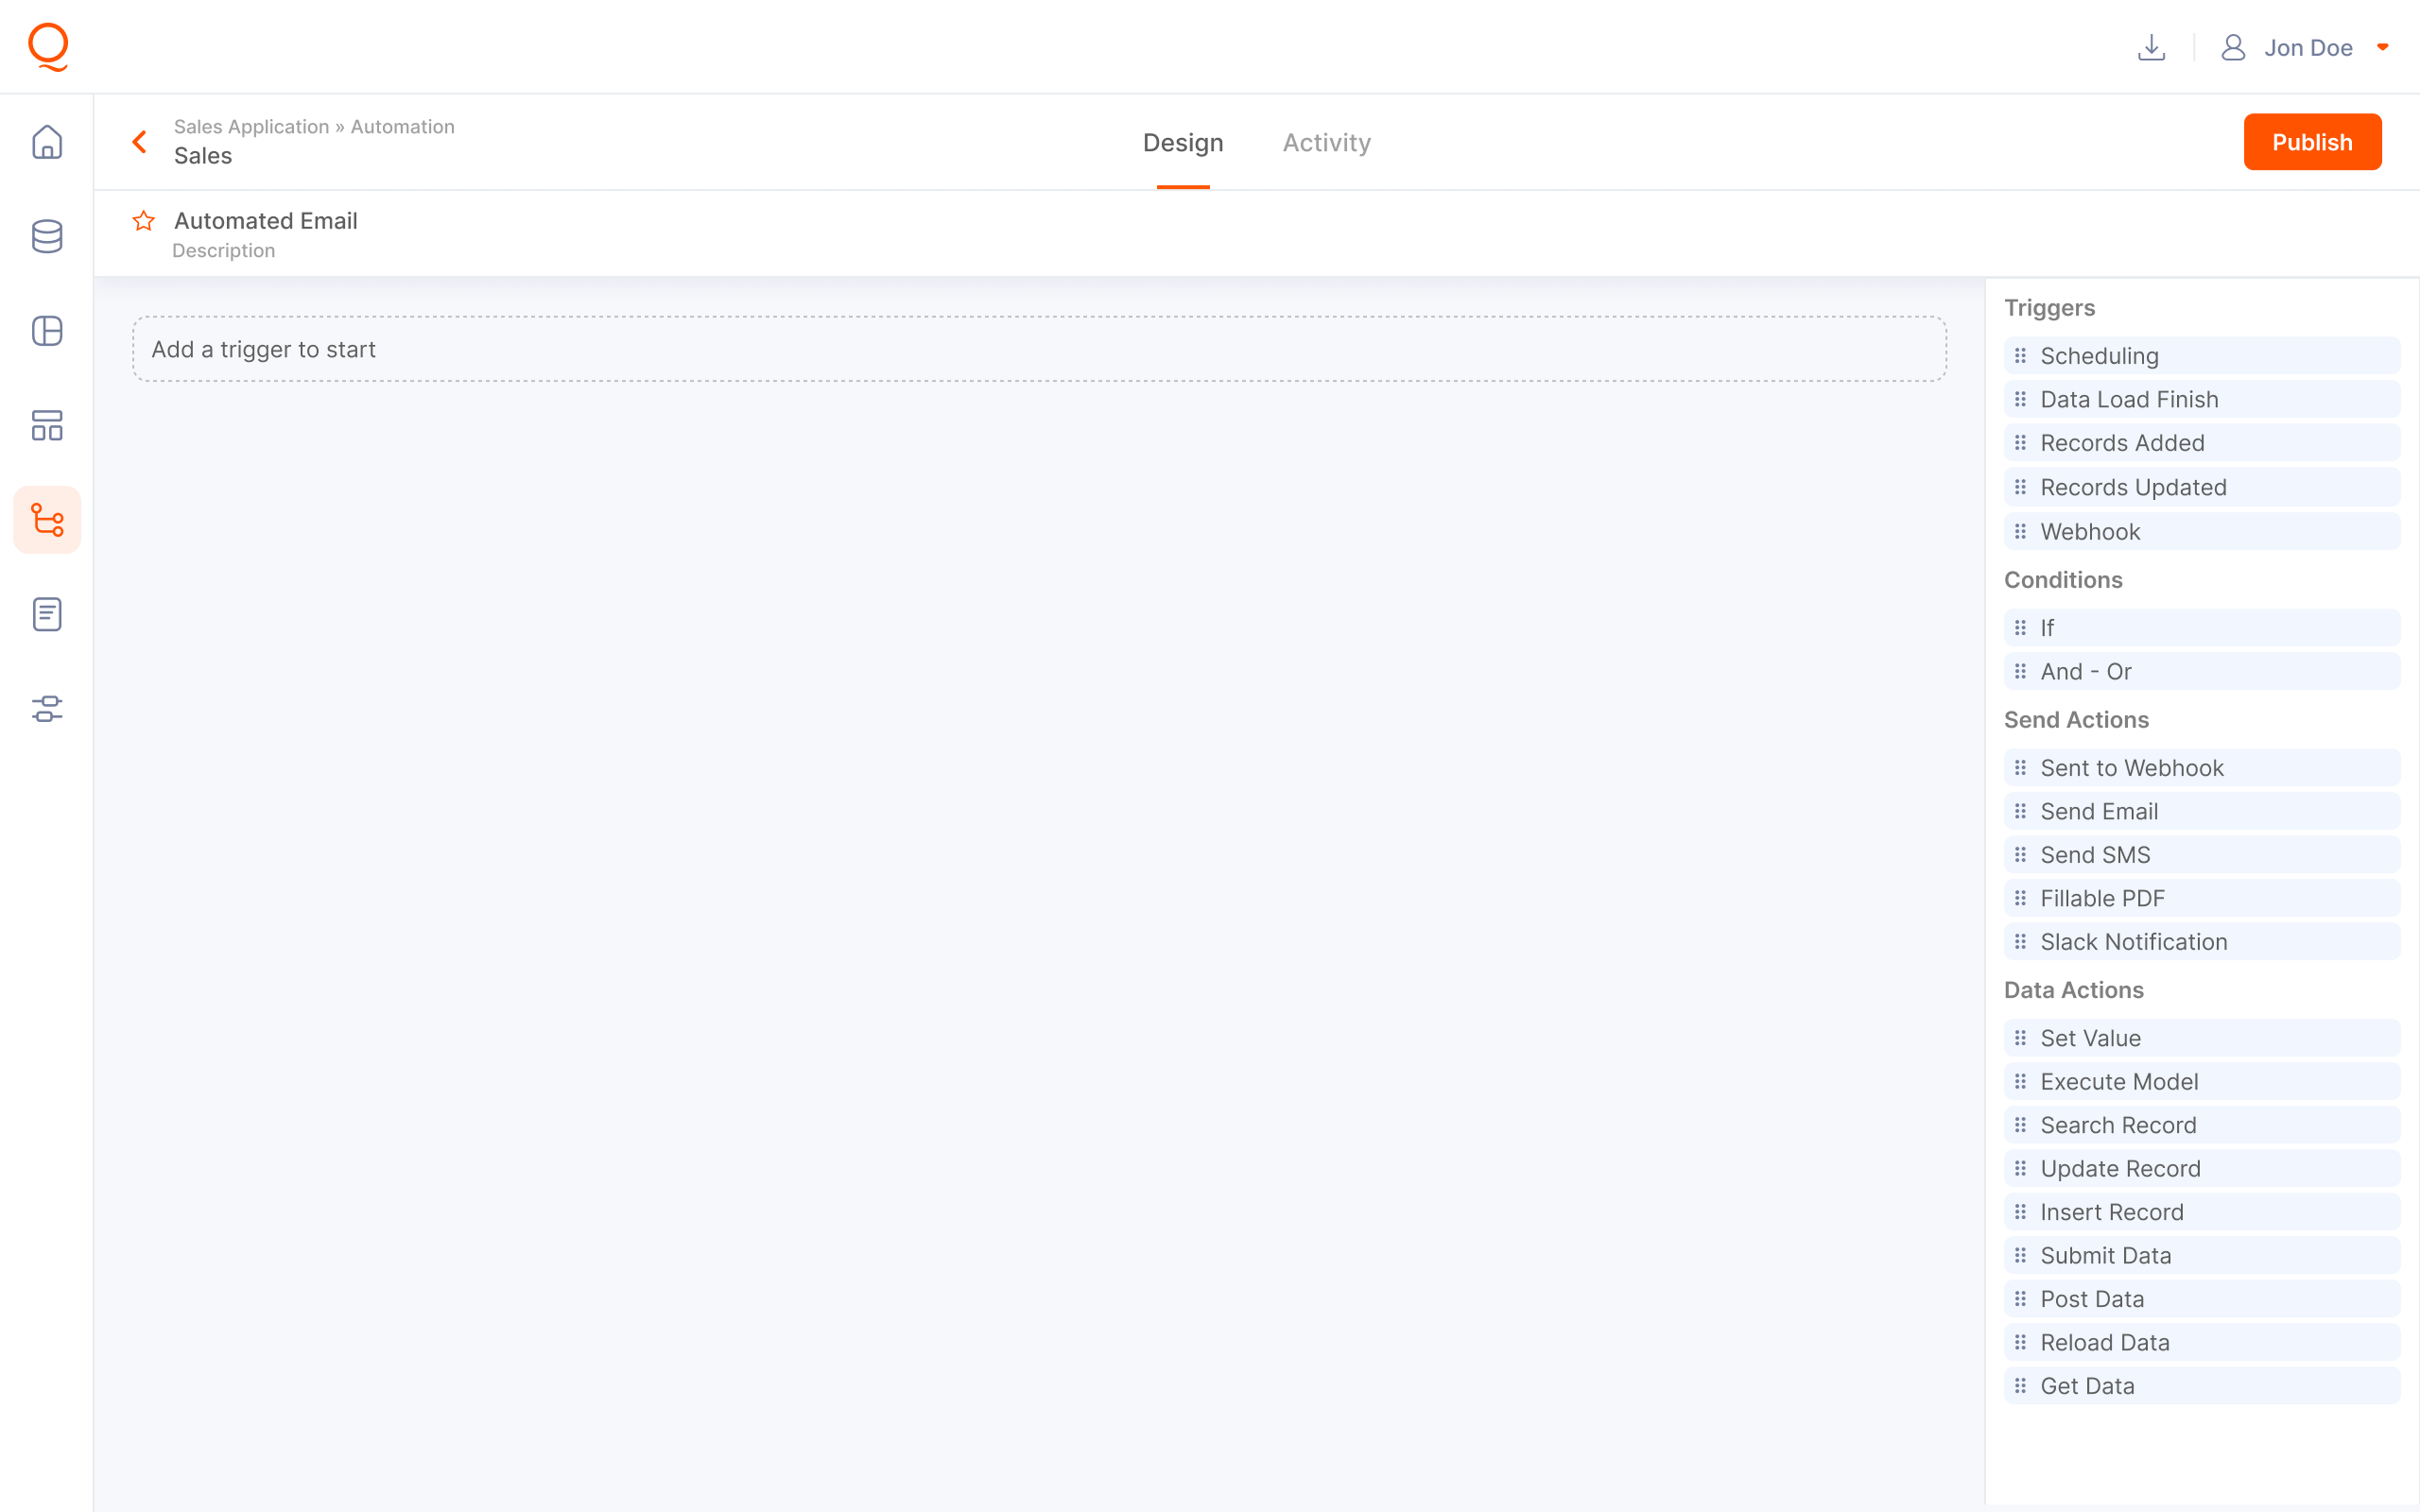Open the Jon Doe user dropdown arrow
Image resolution: width=2420 pixels, height=1512 pixels.
tap(2383, 47)
